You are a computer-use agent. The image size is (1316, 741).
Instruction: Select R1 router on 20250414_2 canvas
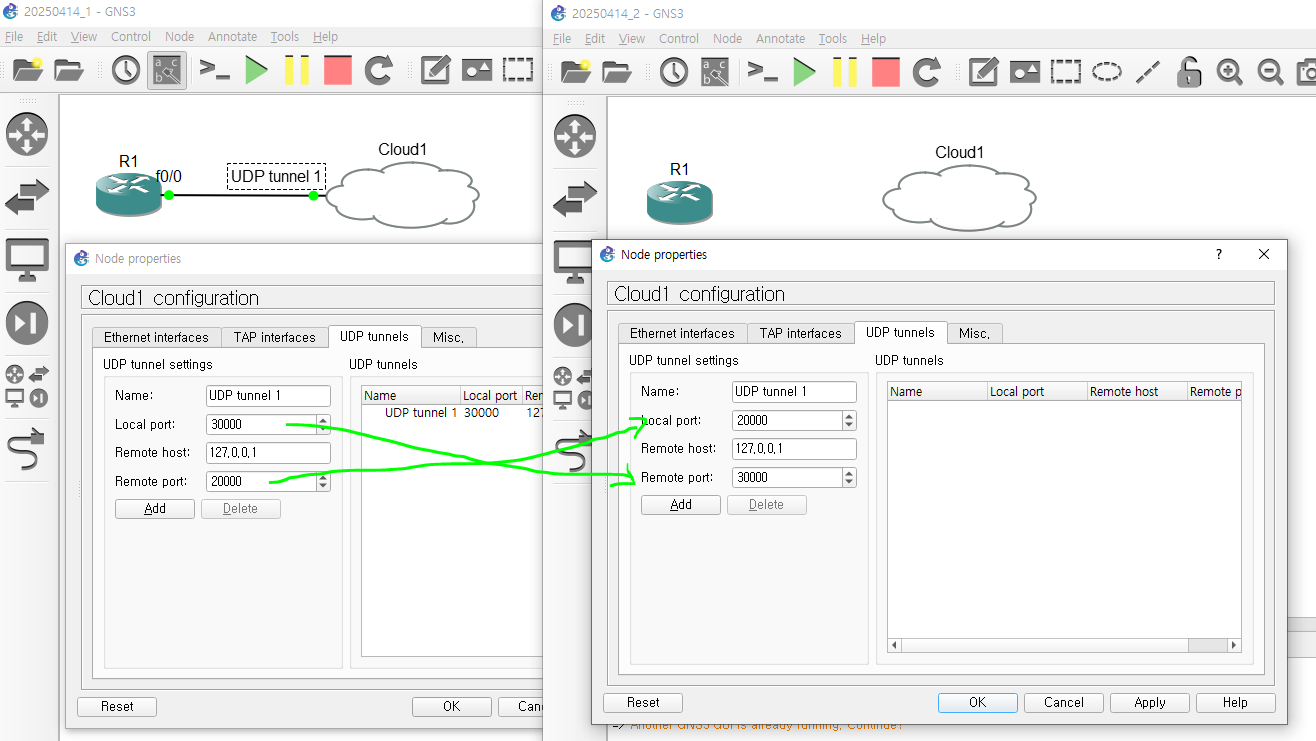[680, 203]
